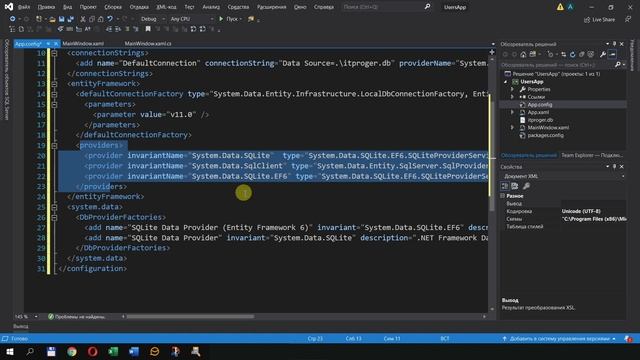Open the XML-код menu

[x=166, y=7]
